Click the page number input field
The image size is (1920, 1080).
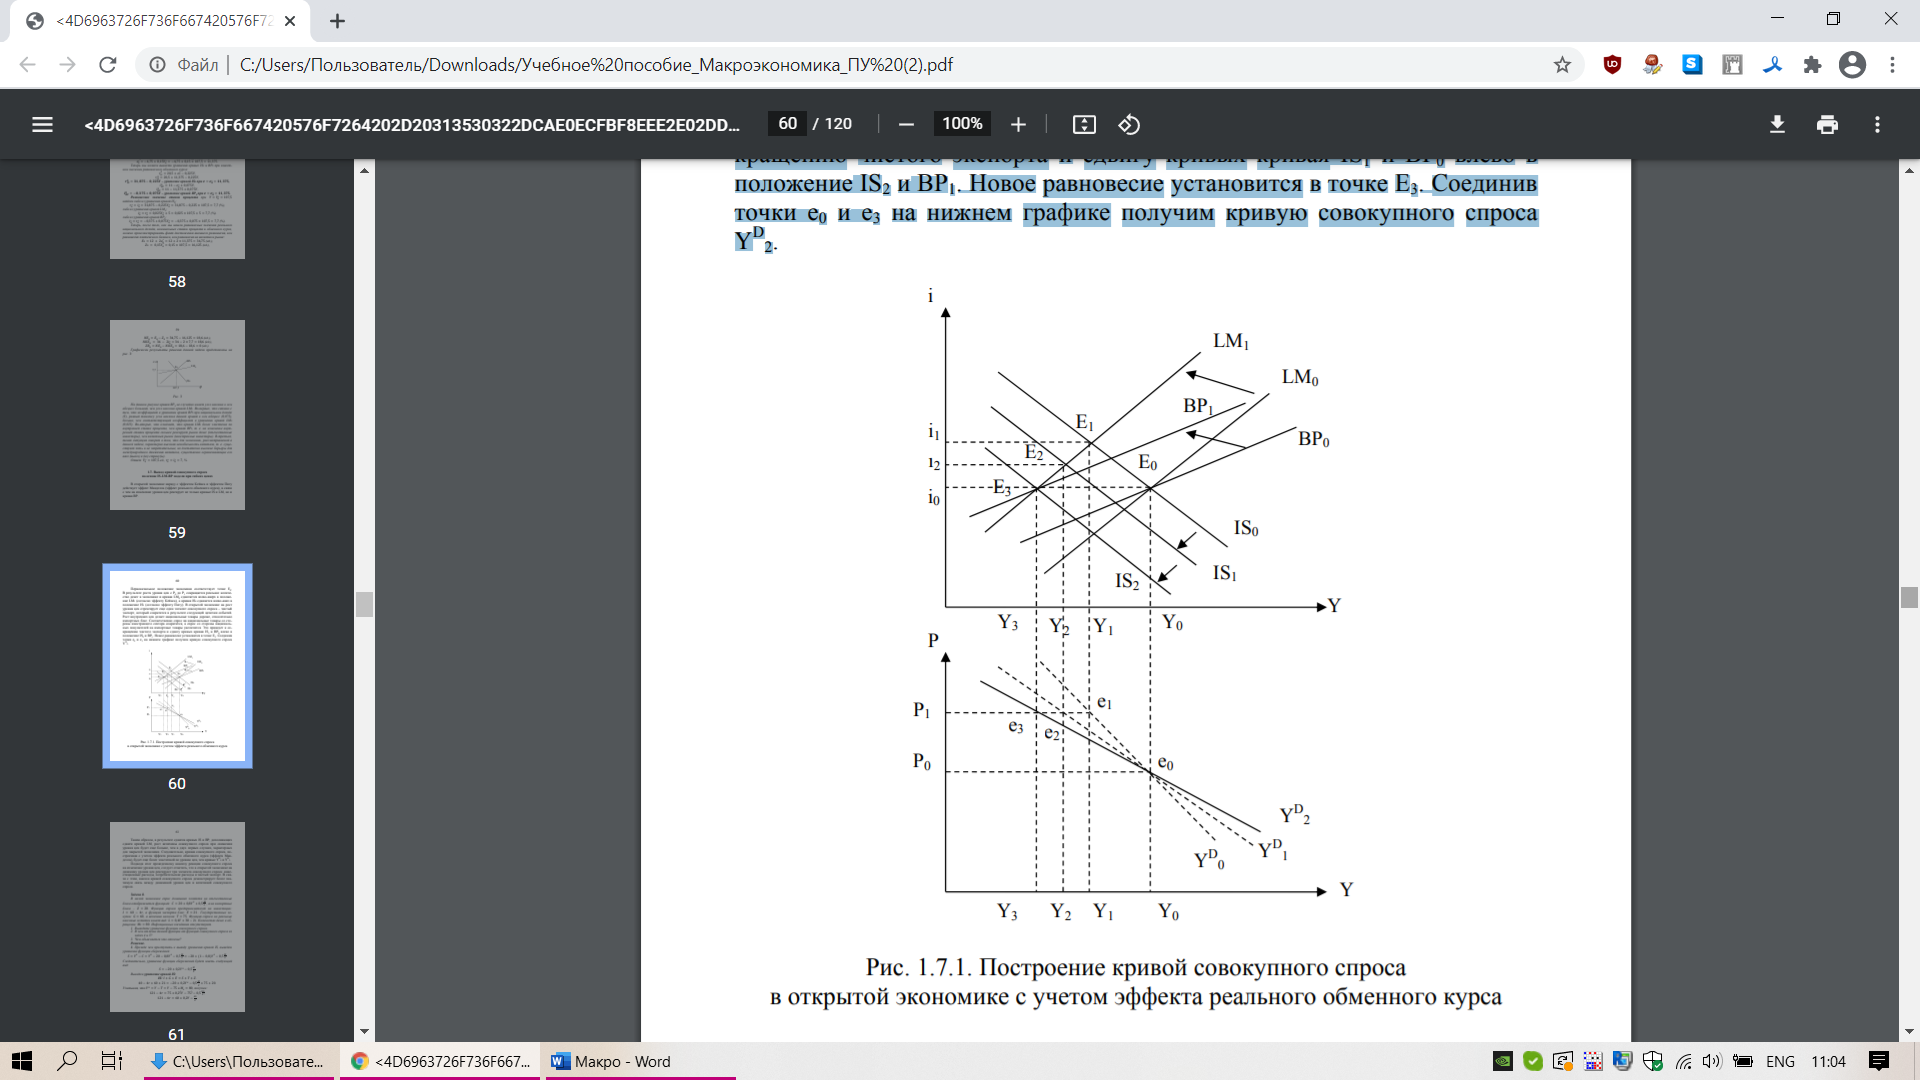pos(788,123)
